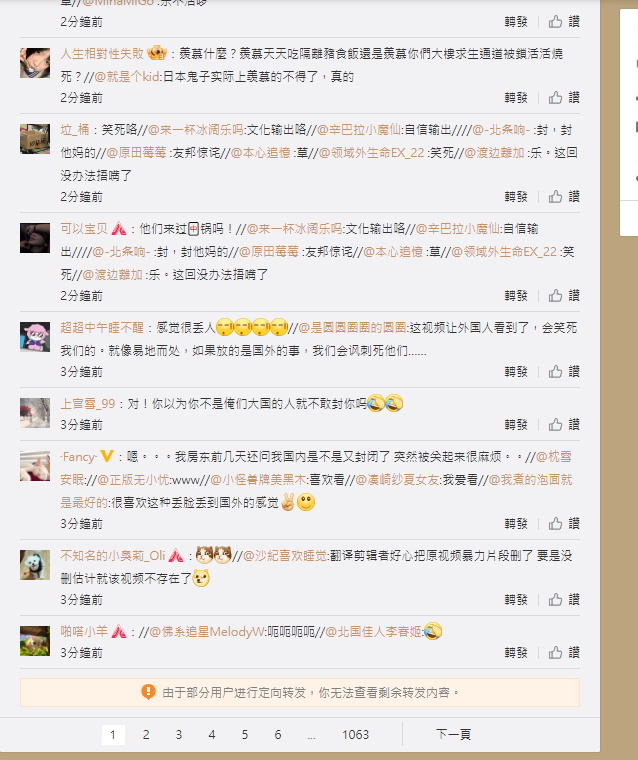
Task: Open avatar of user 上官雪_99
Action: [35, 413]
